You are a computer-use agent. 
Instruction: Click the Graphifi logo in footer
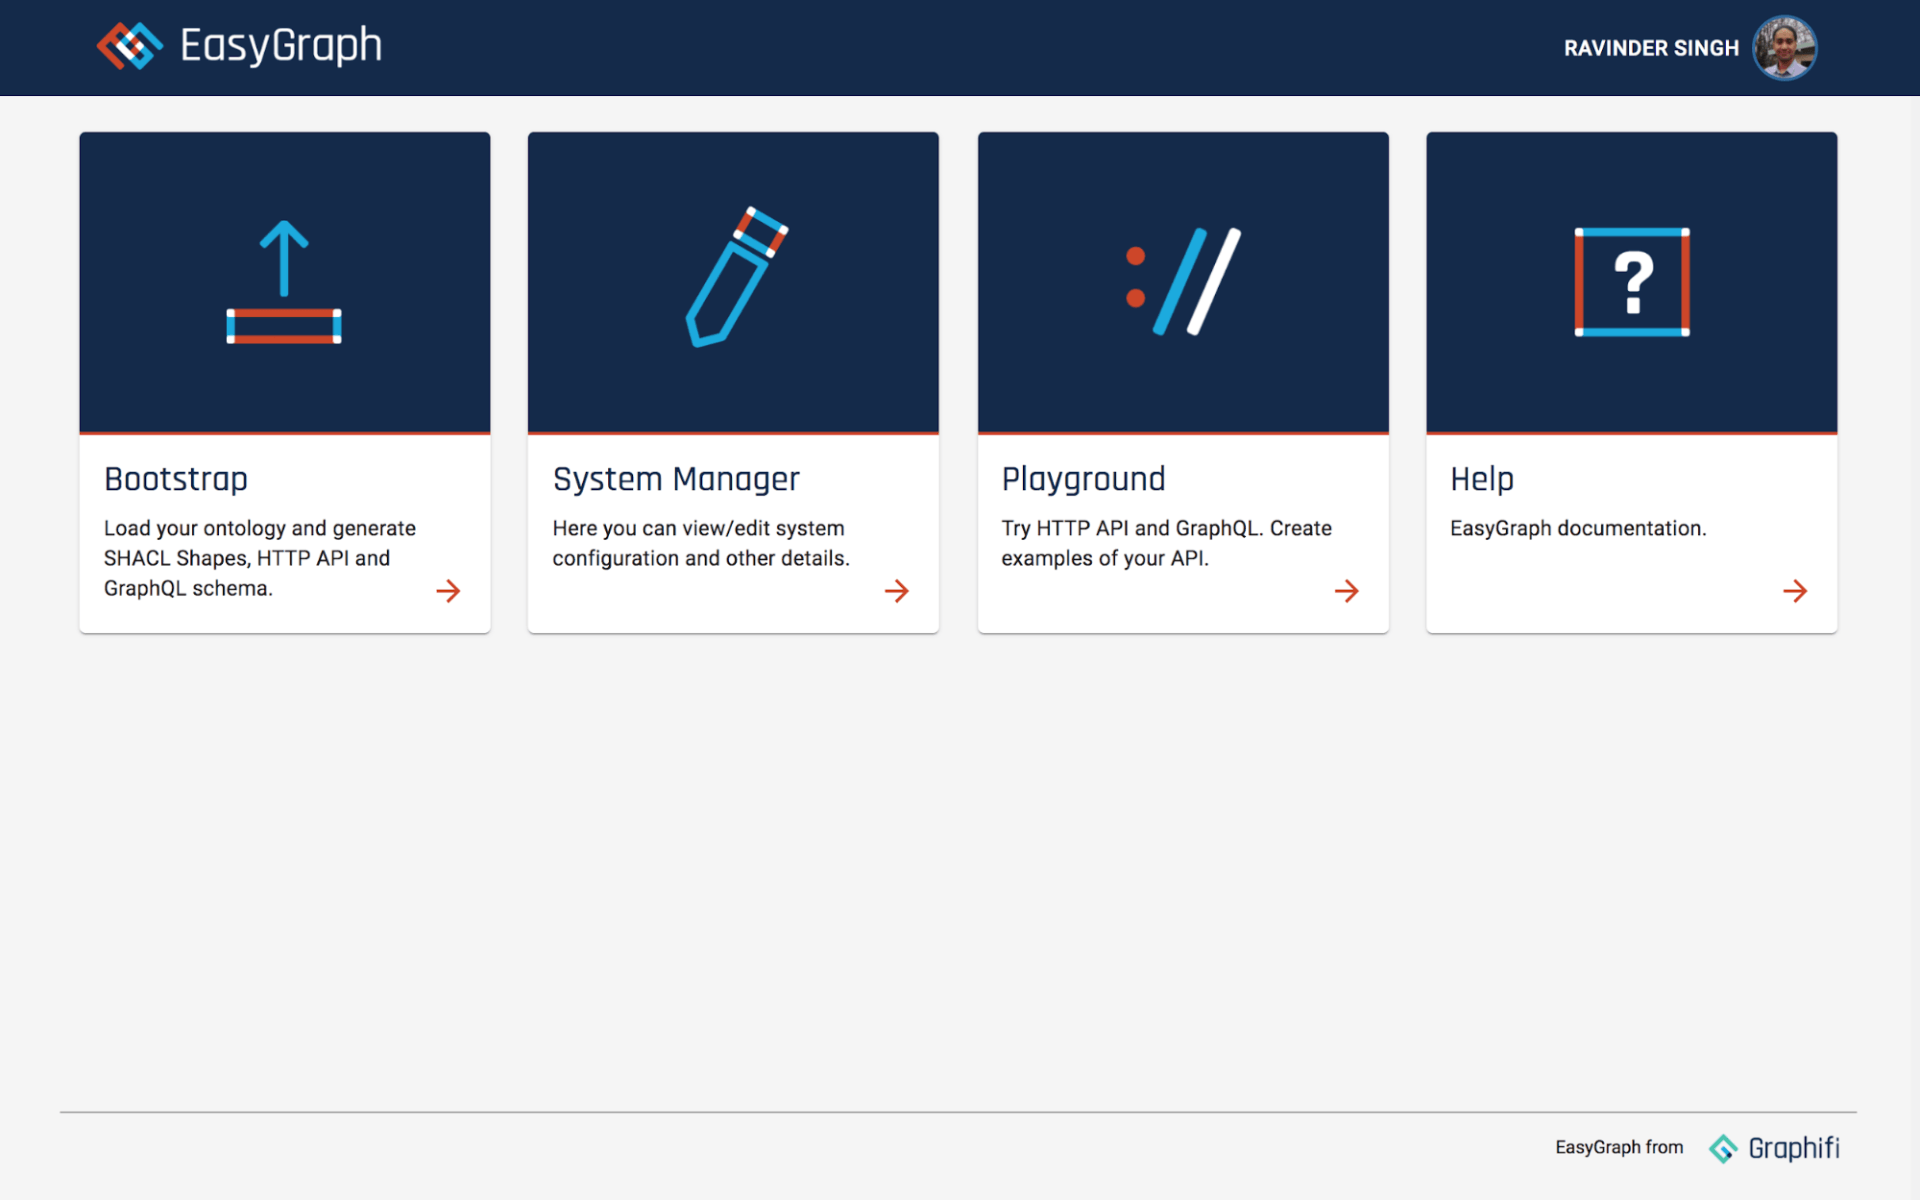coord(1723,1148)
